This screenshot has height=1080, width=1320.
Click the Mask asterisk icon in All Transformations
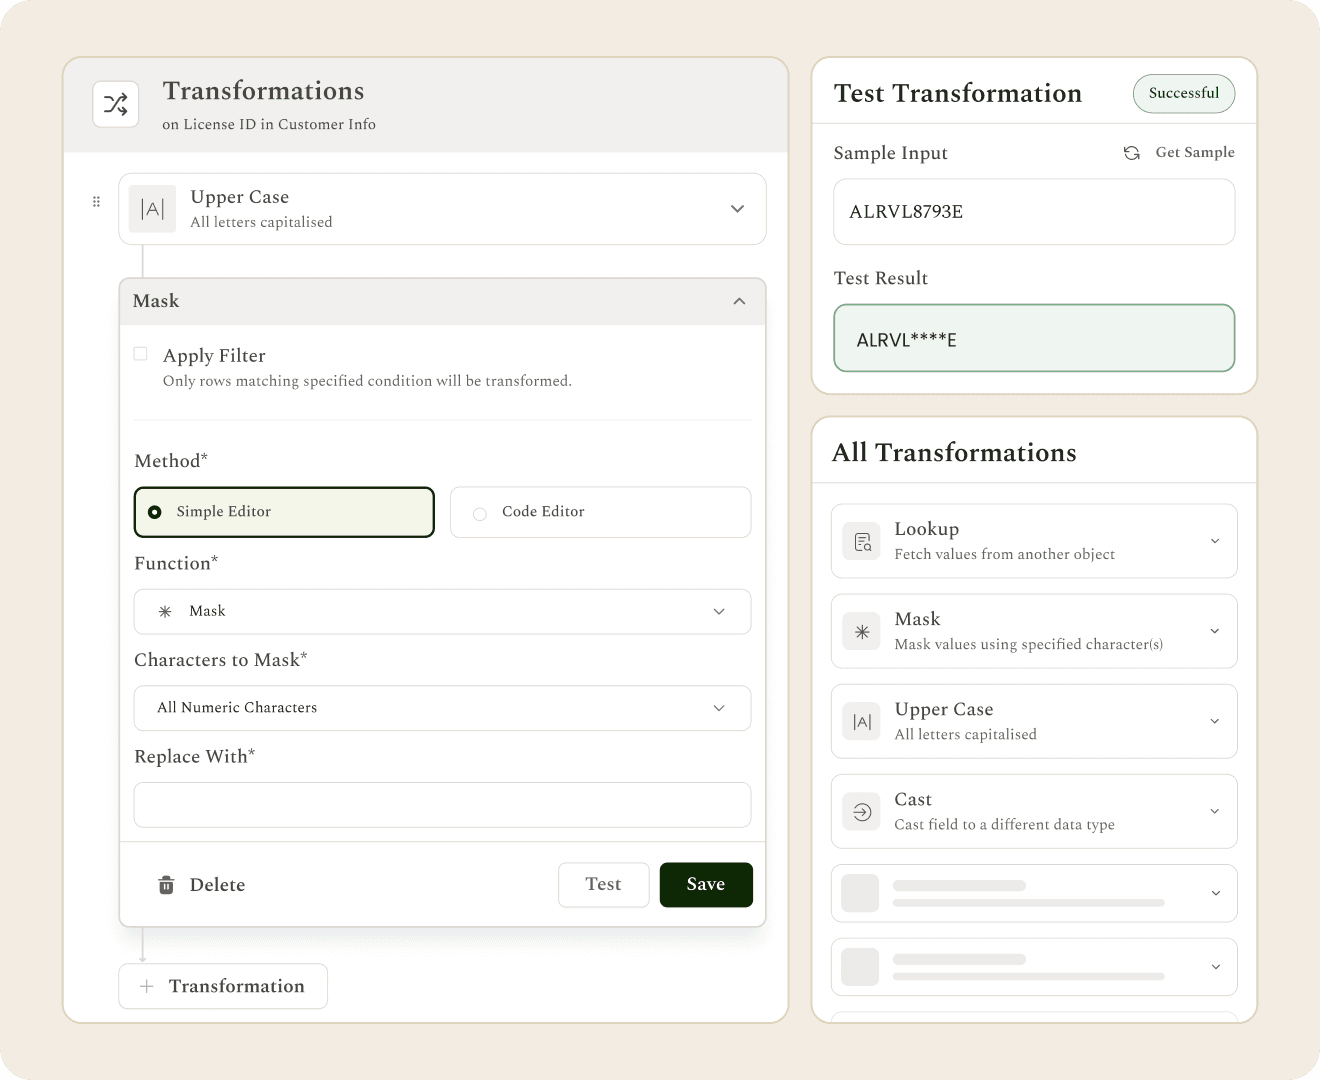click(862, 632)
